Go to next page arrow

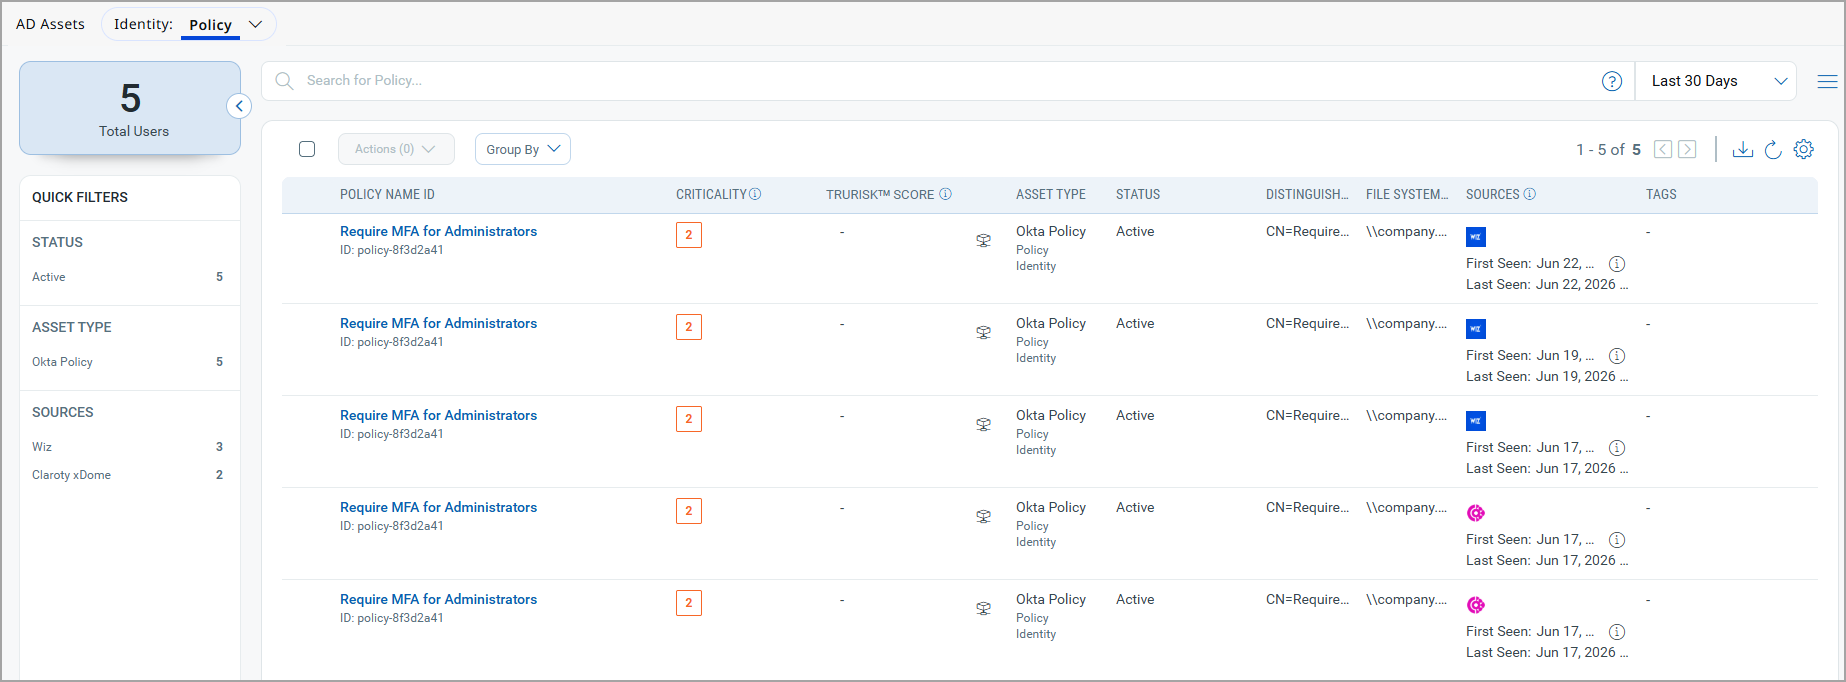[x=1687, y=149]
